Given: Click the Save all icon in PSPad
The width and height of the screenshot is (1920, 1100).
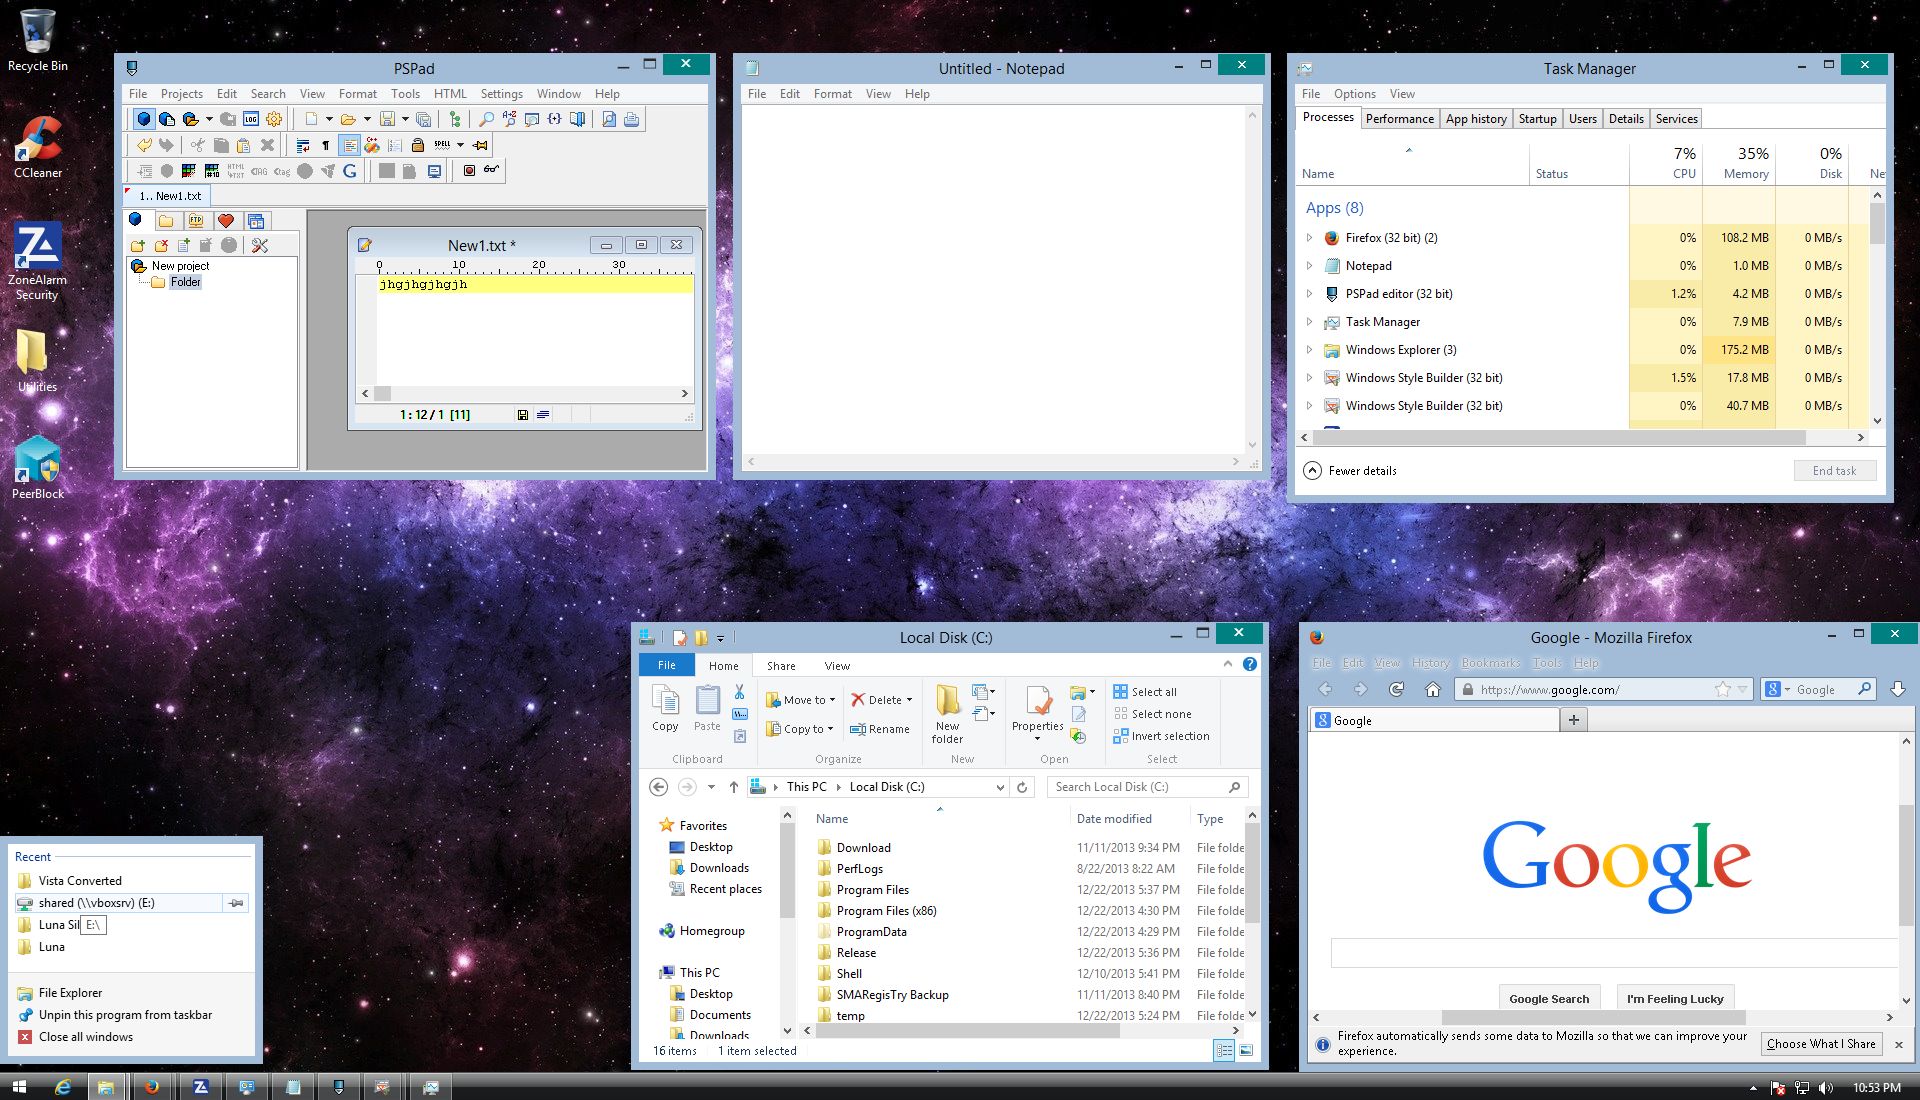Looking at the screenshot, I should coord(424,119).
